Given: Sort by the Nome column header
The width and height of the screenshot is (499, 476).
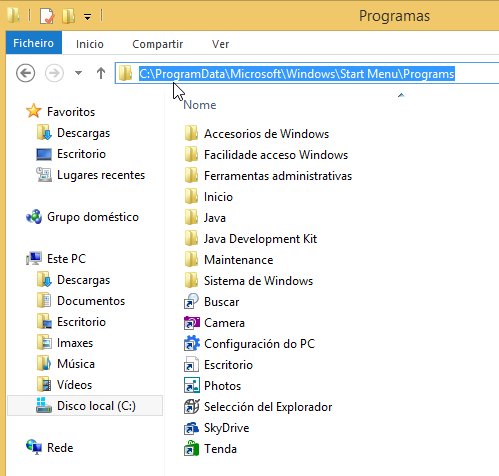Looking at the screenshot, I should click(200, 105).
